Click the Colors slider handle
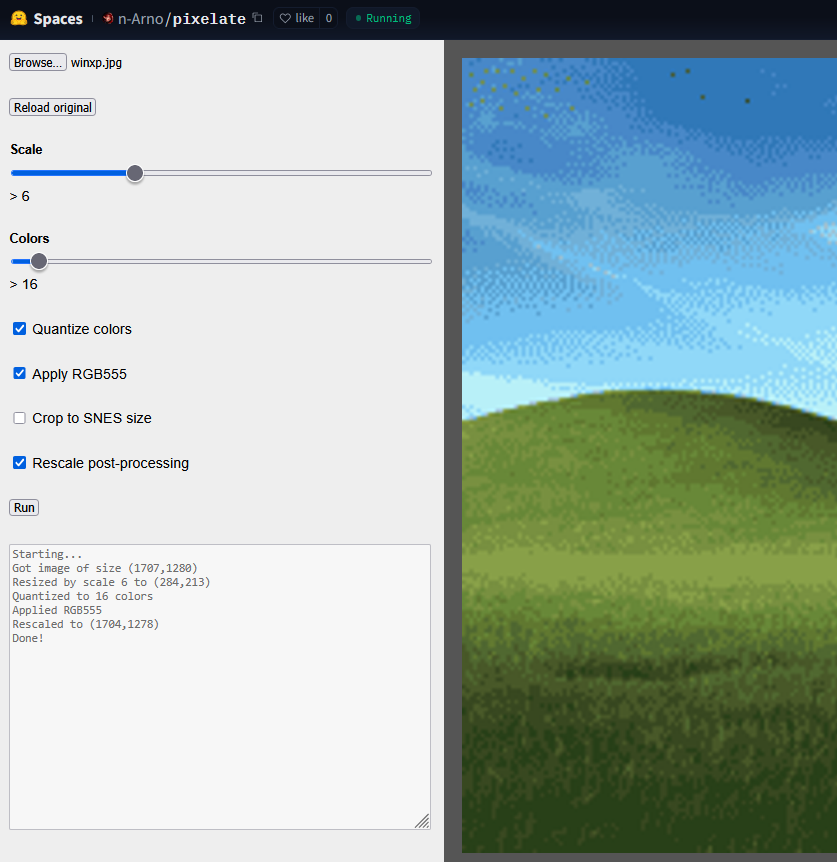837x862 pixels. pyautogui.click(x=38, y=261)
